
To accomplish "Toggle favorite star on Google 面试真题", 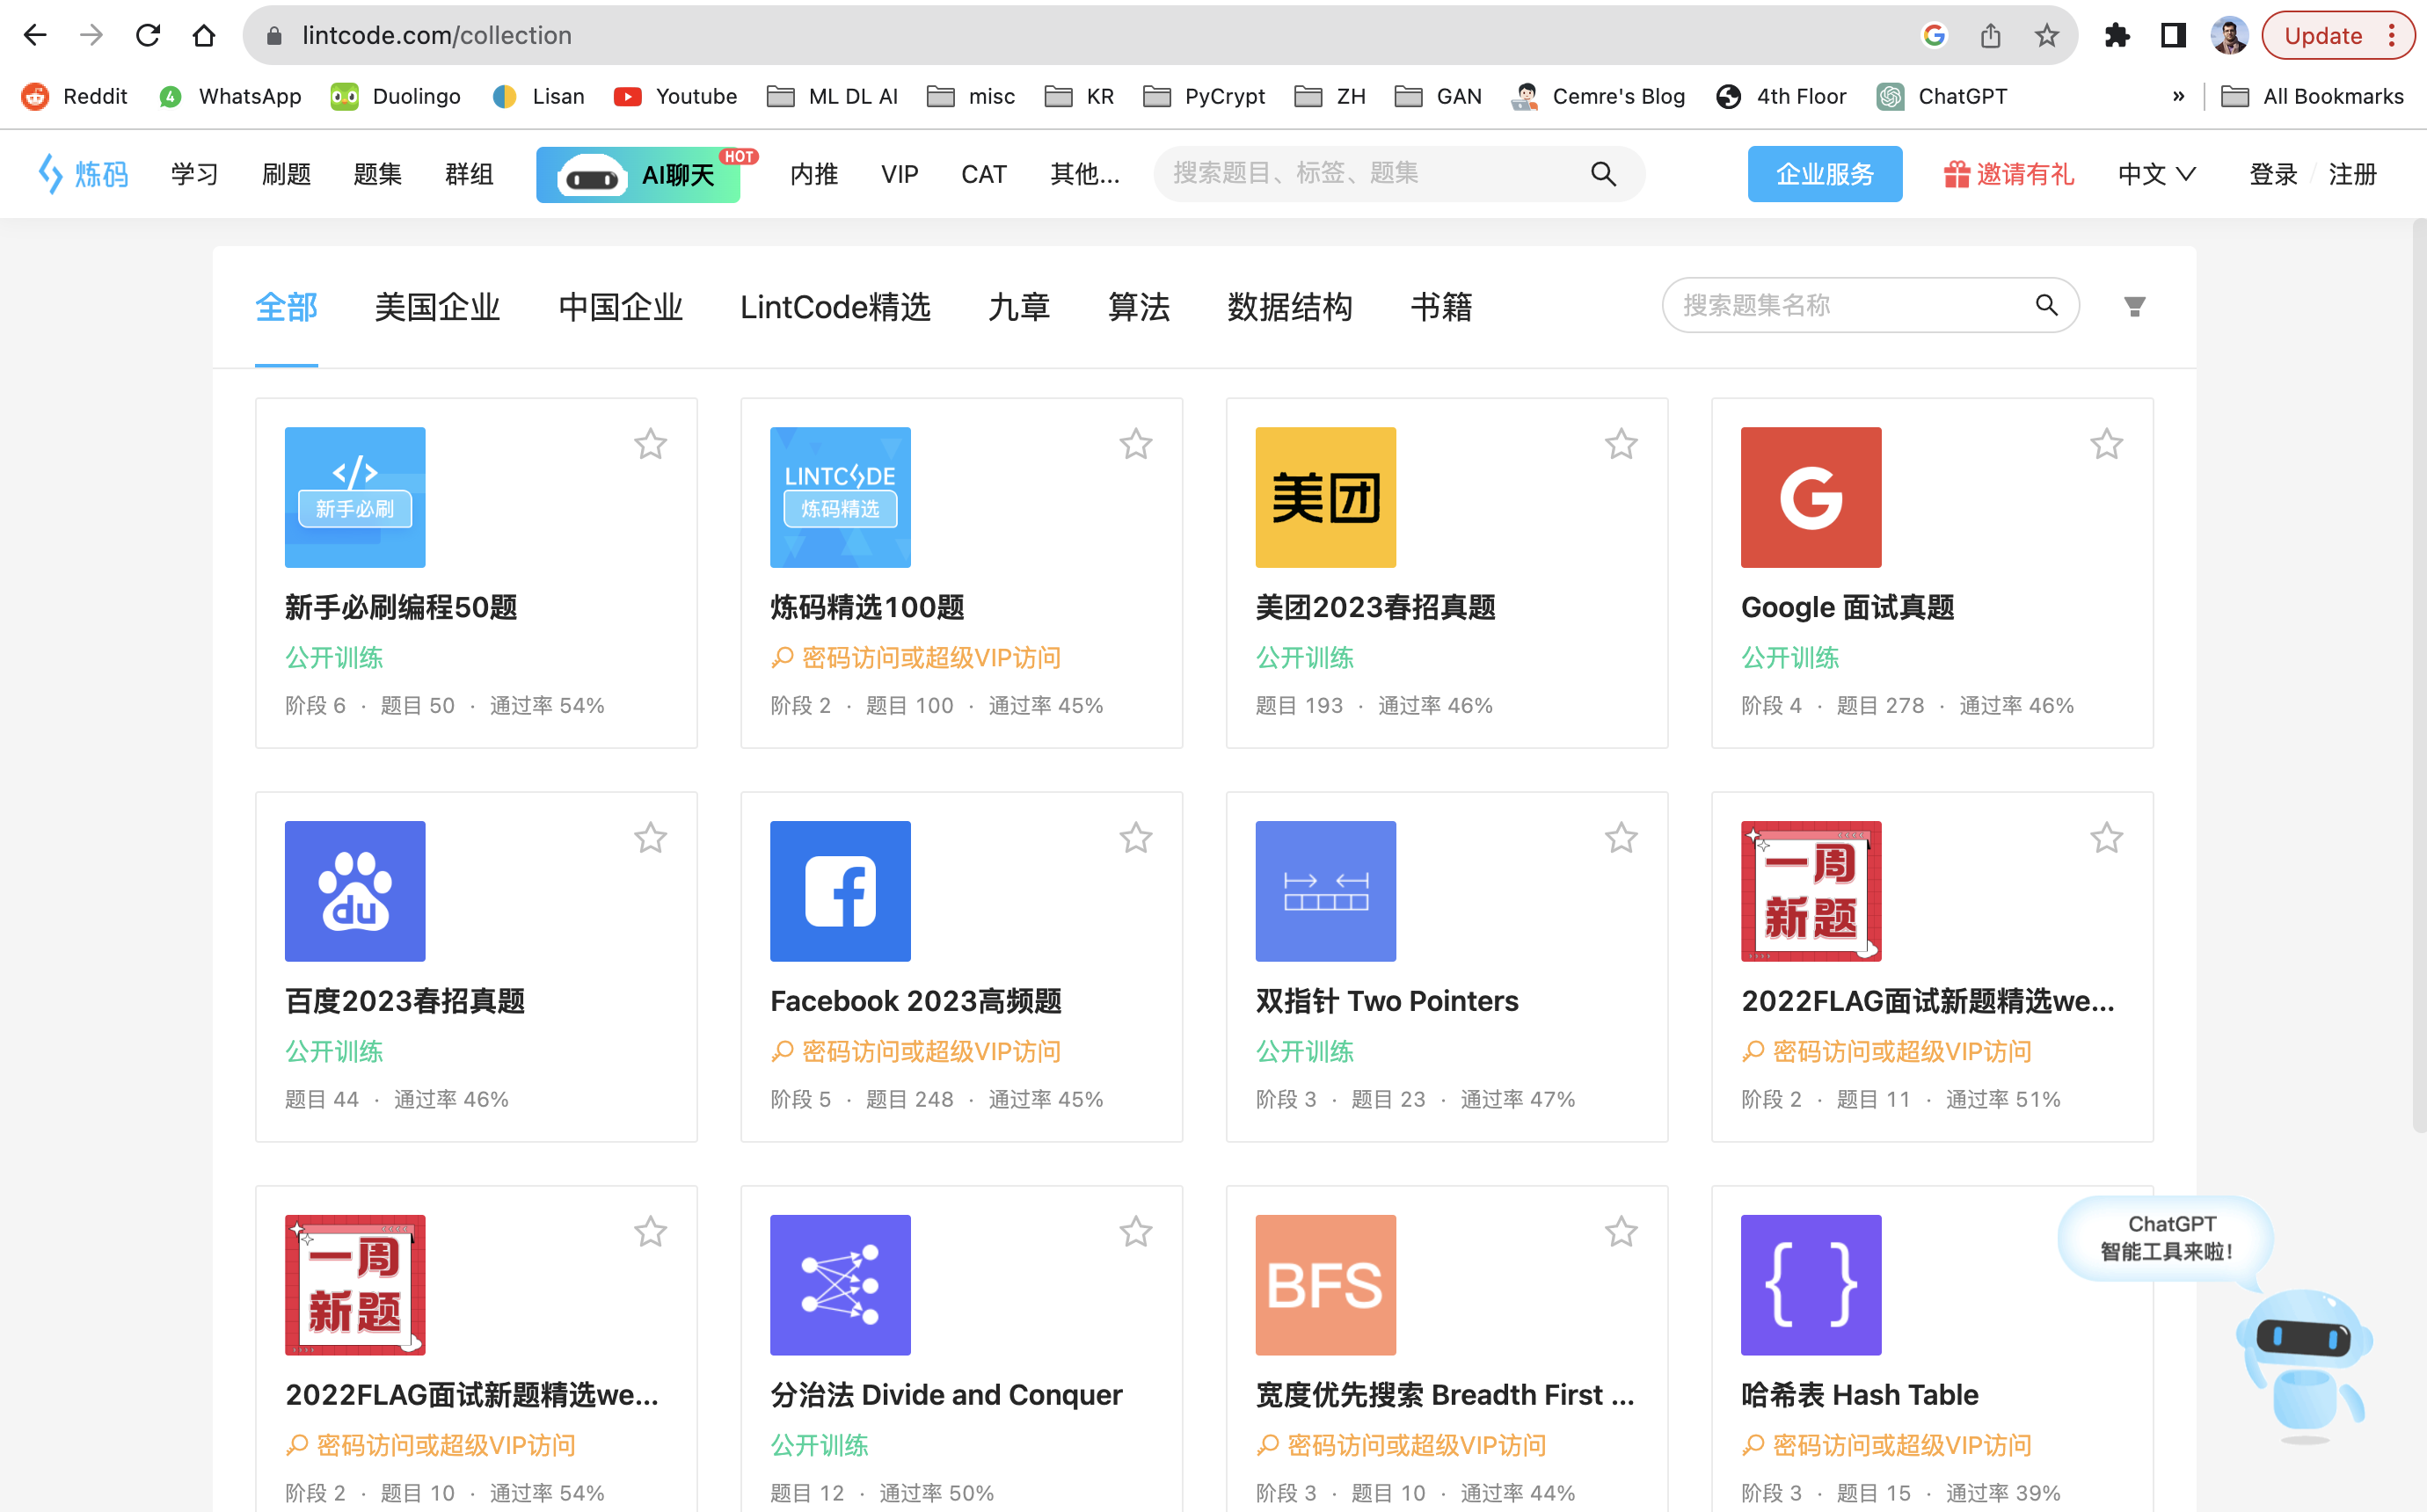I will coord(2104,444).
